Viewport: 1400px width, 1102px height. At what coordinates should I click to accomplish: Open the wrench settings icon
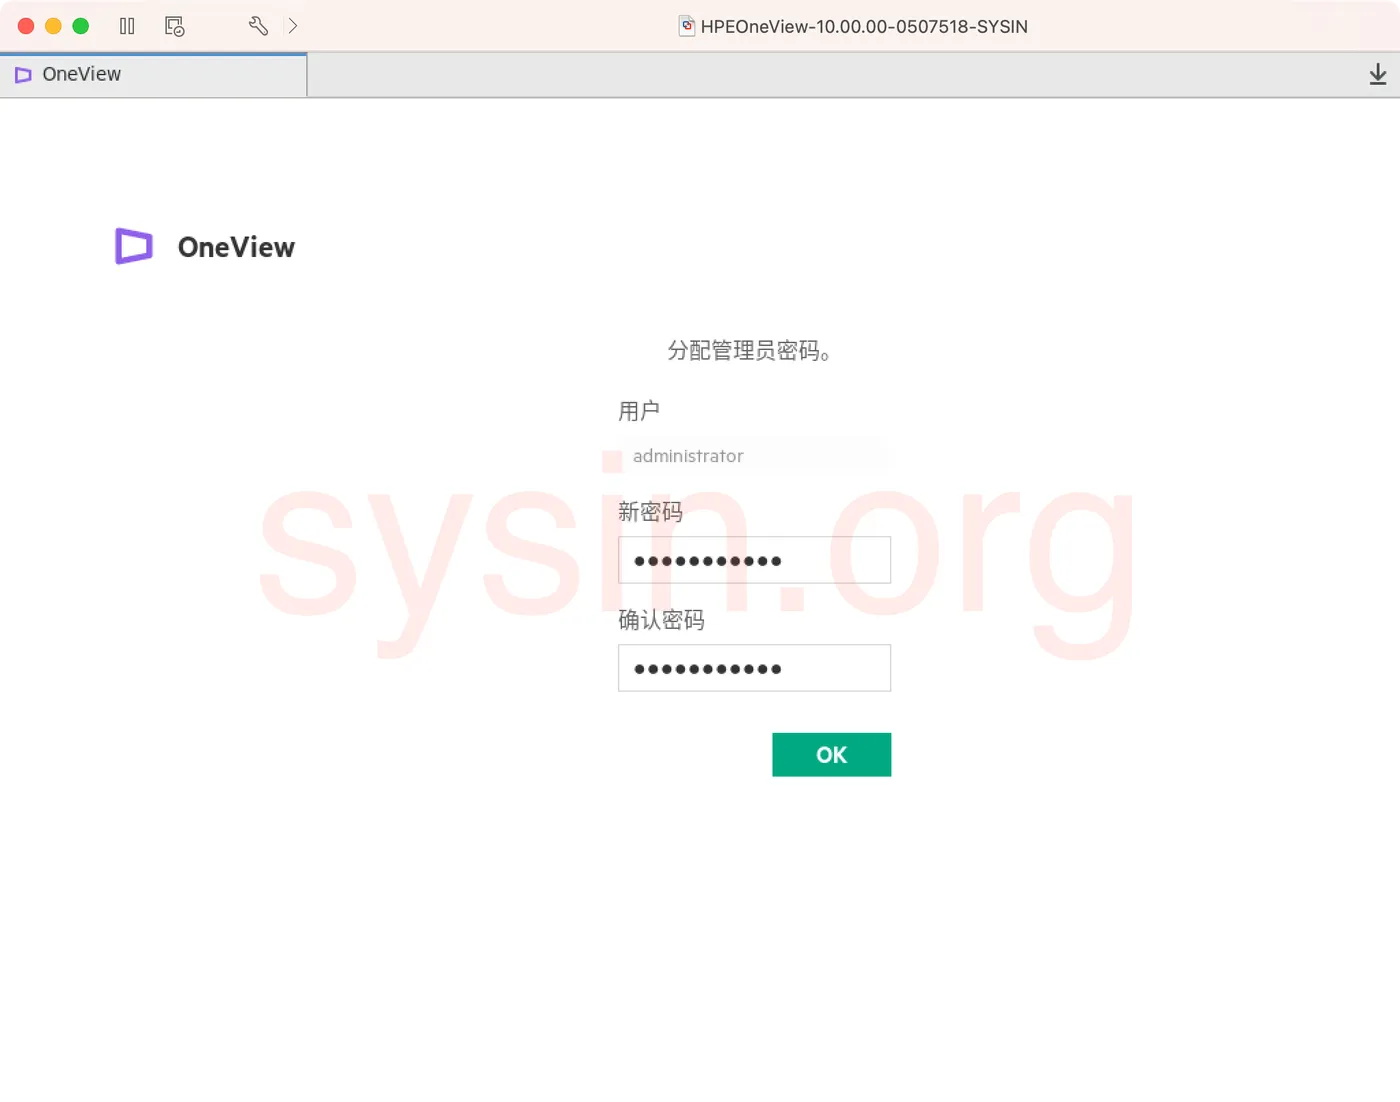258,26
